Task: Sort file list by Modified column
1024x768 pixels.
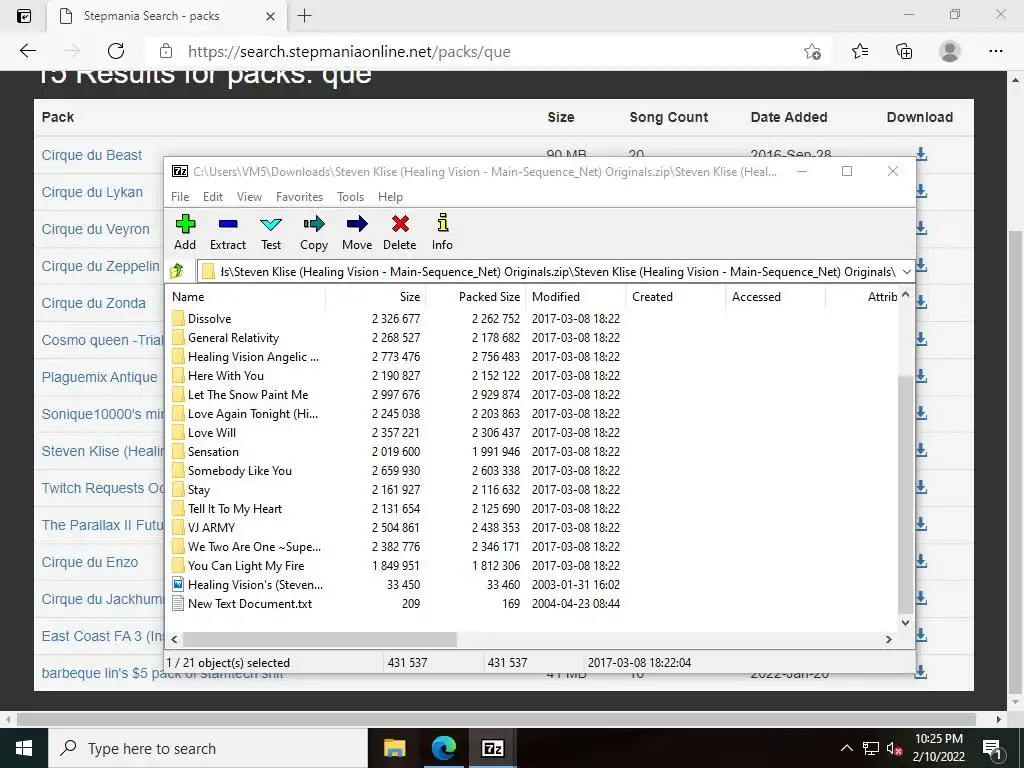Action: pos(575,296)
